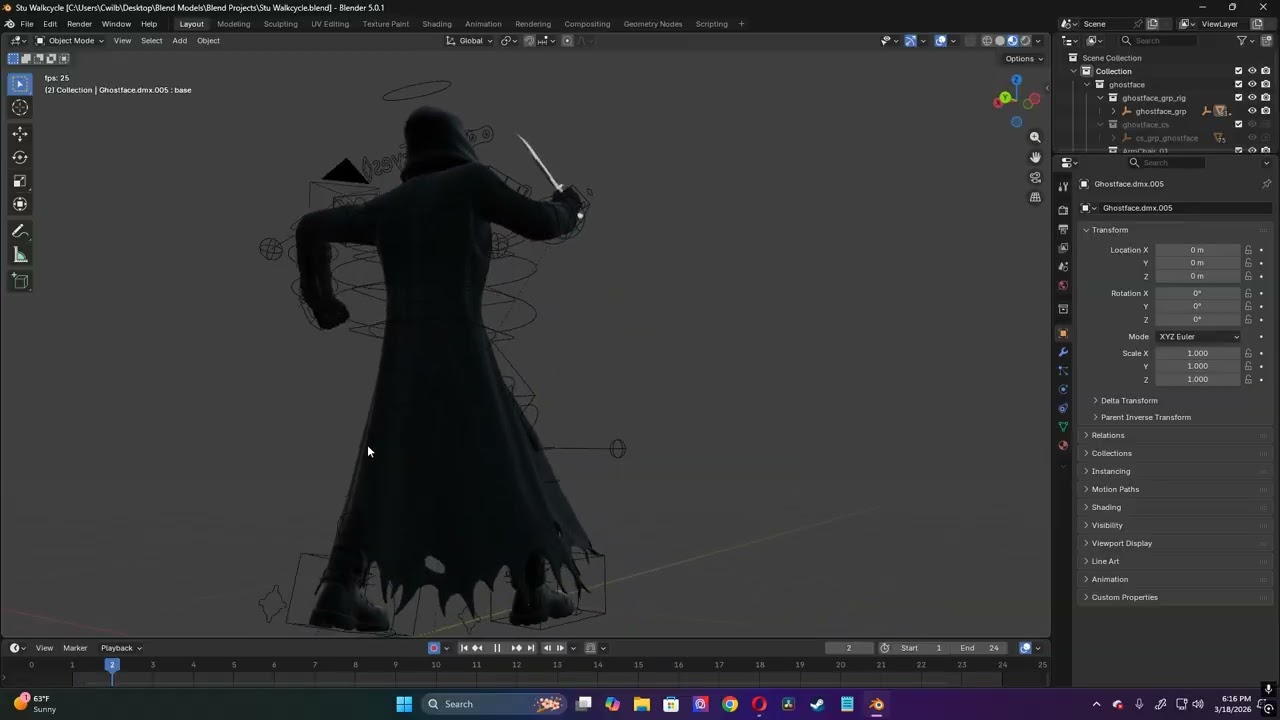Open the XYZ Euler rotation mode dropdown
Screen dimensions: 1280x720
point(1198,337)
